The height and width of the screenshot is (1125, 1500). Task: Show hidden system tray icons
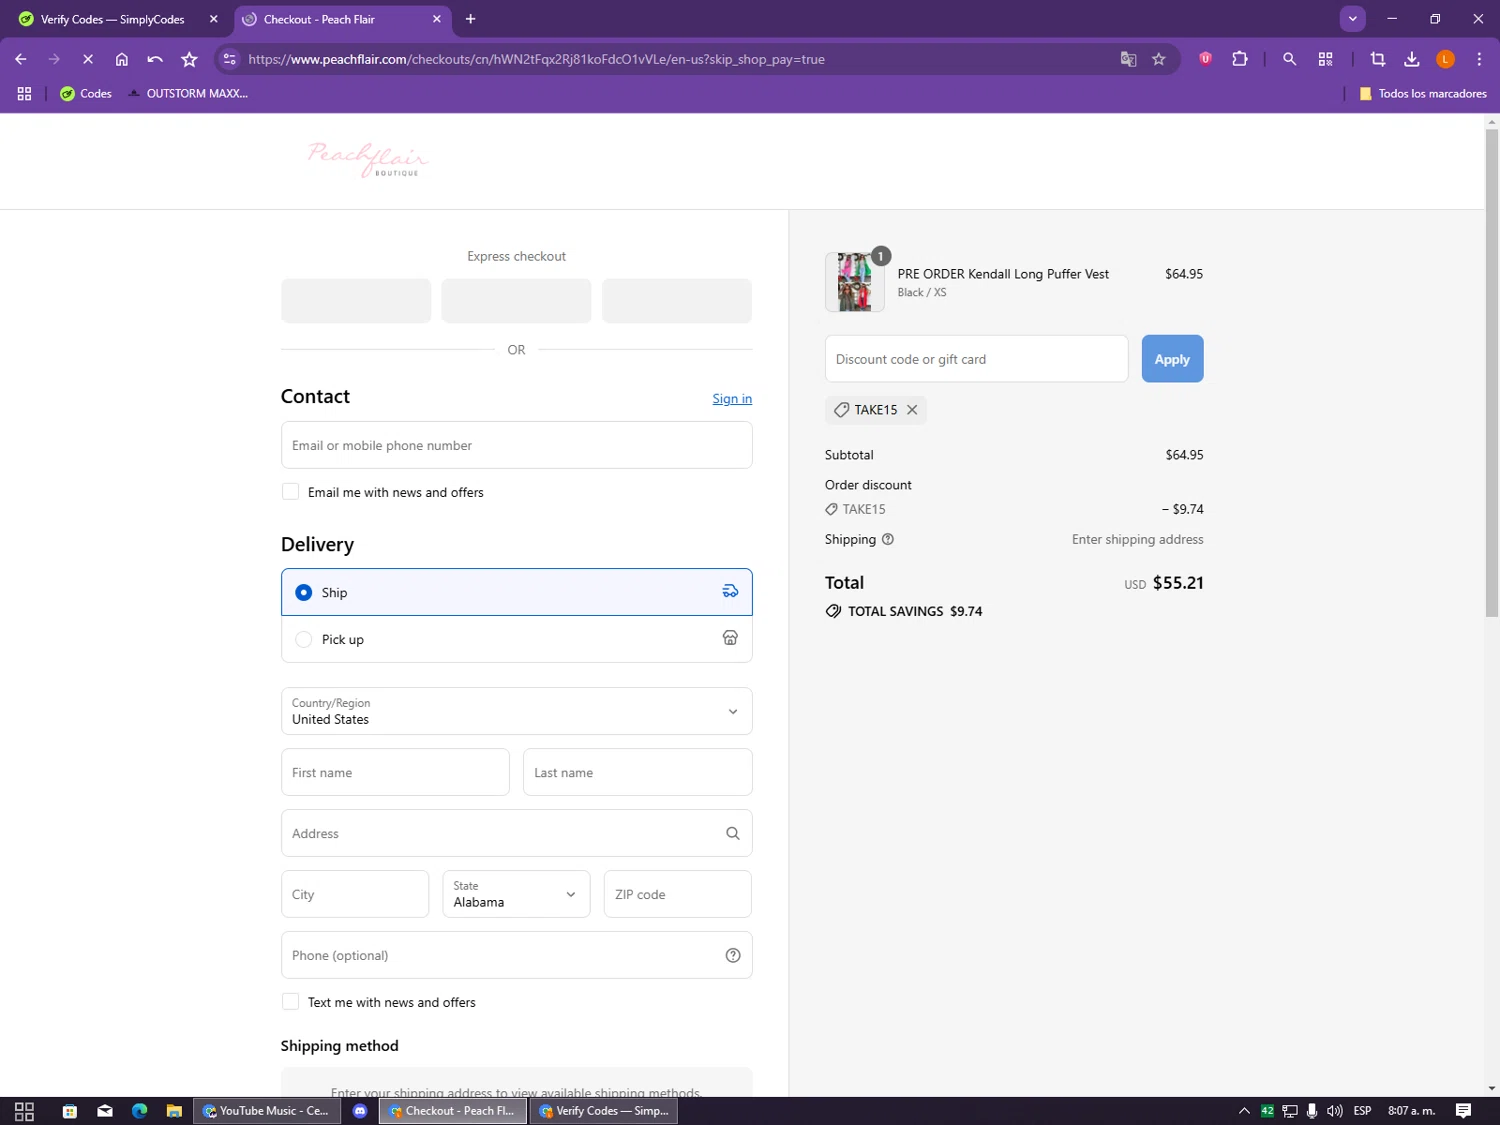(1244, 1111)
